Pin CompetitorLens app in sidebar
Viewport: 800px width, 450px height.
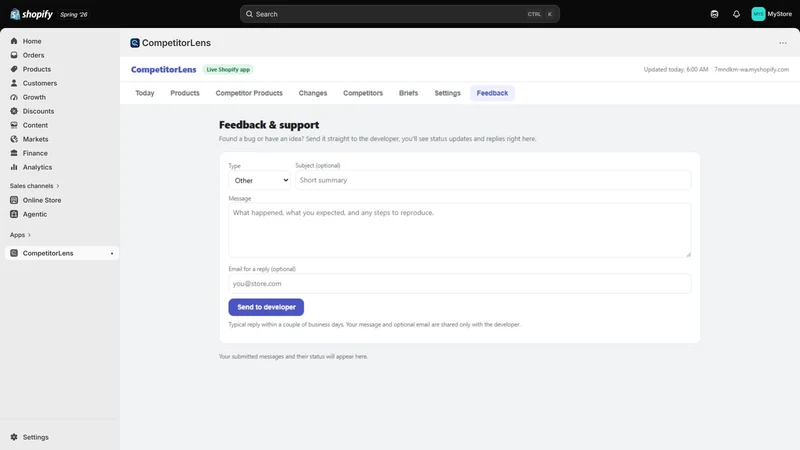(x=112, y=254)
